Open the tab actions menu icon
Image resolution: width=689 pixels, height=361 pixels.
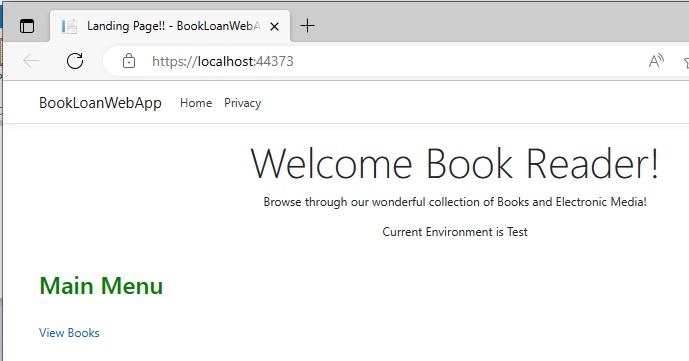click(x=27, y=26)
